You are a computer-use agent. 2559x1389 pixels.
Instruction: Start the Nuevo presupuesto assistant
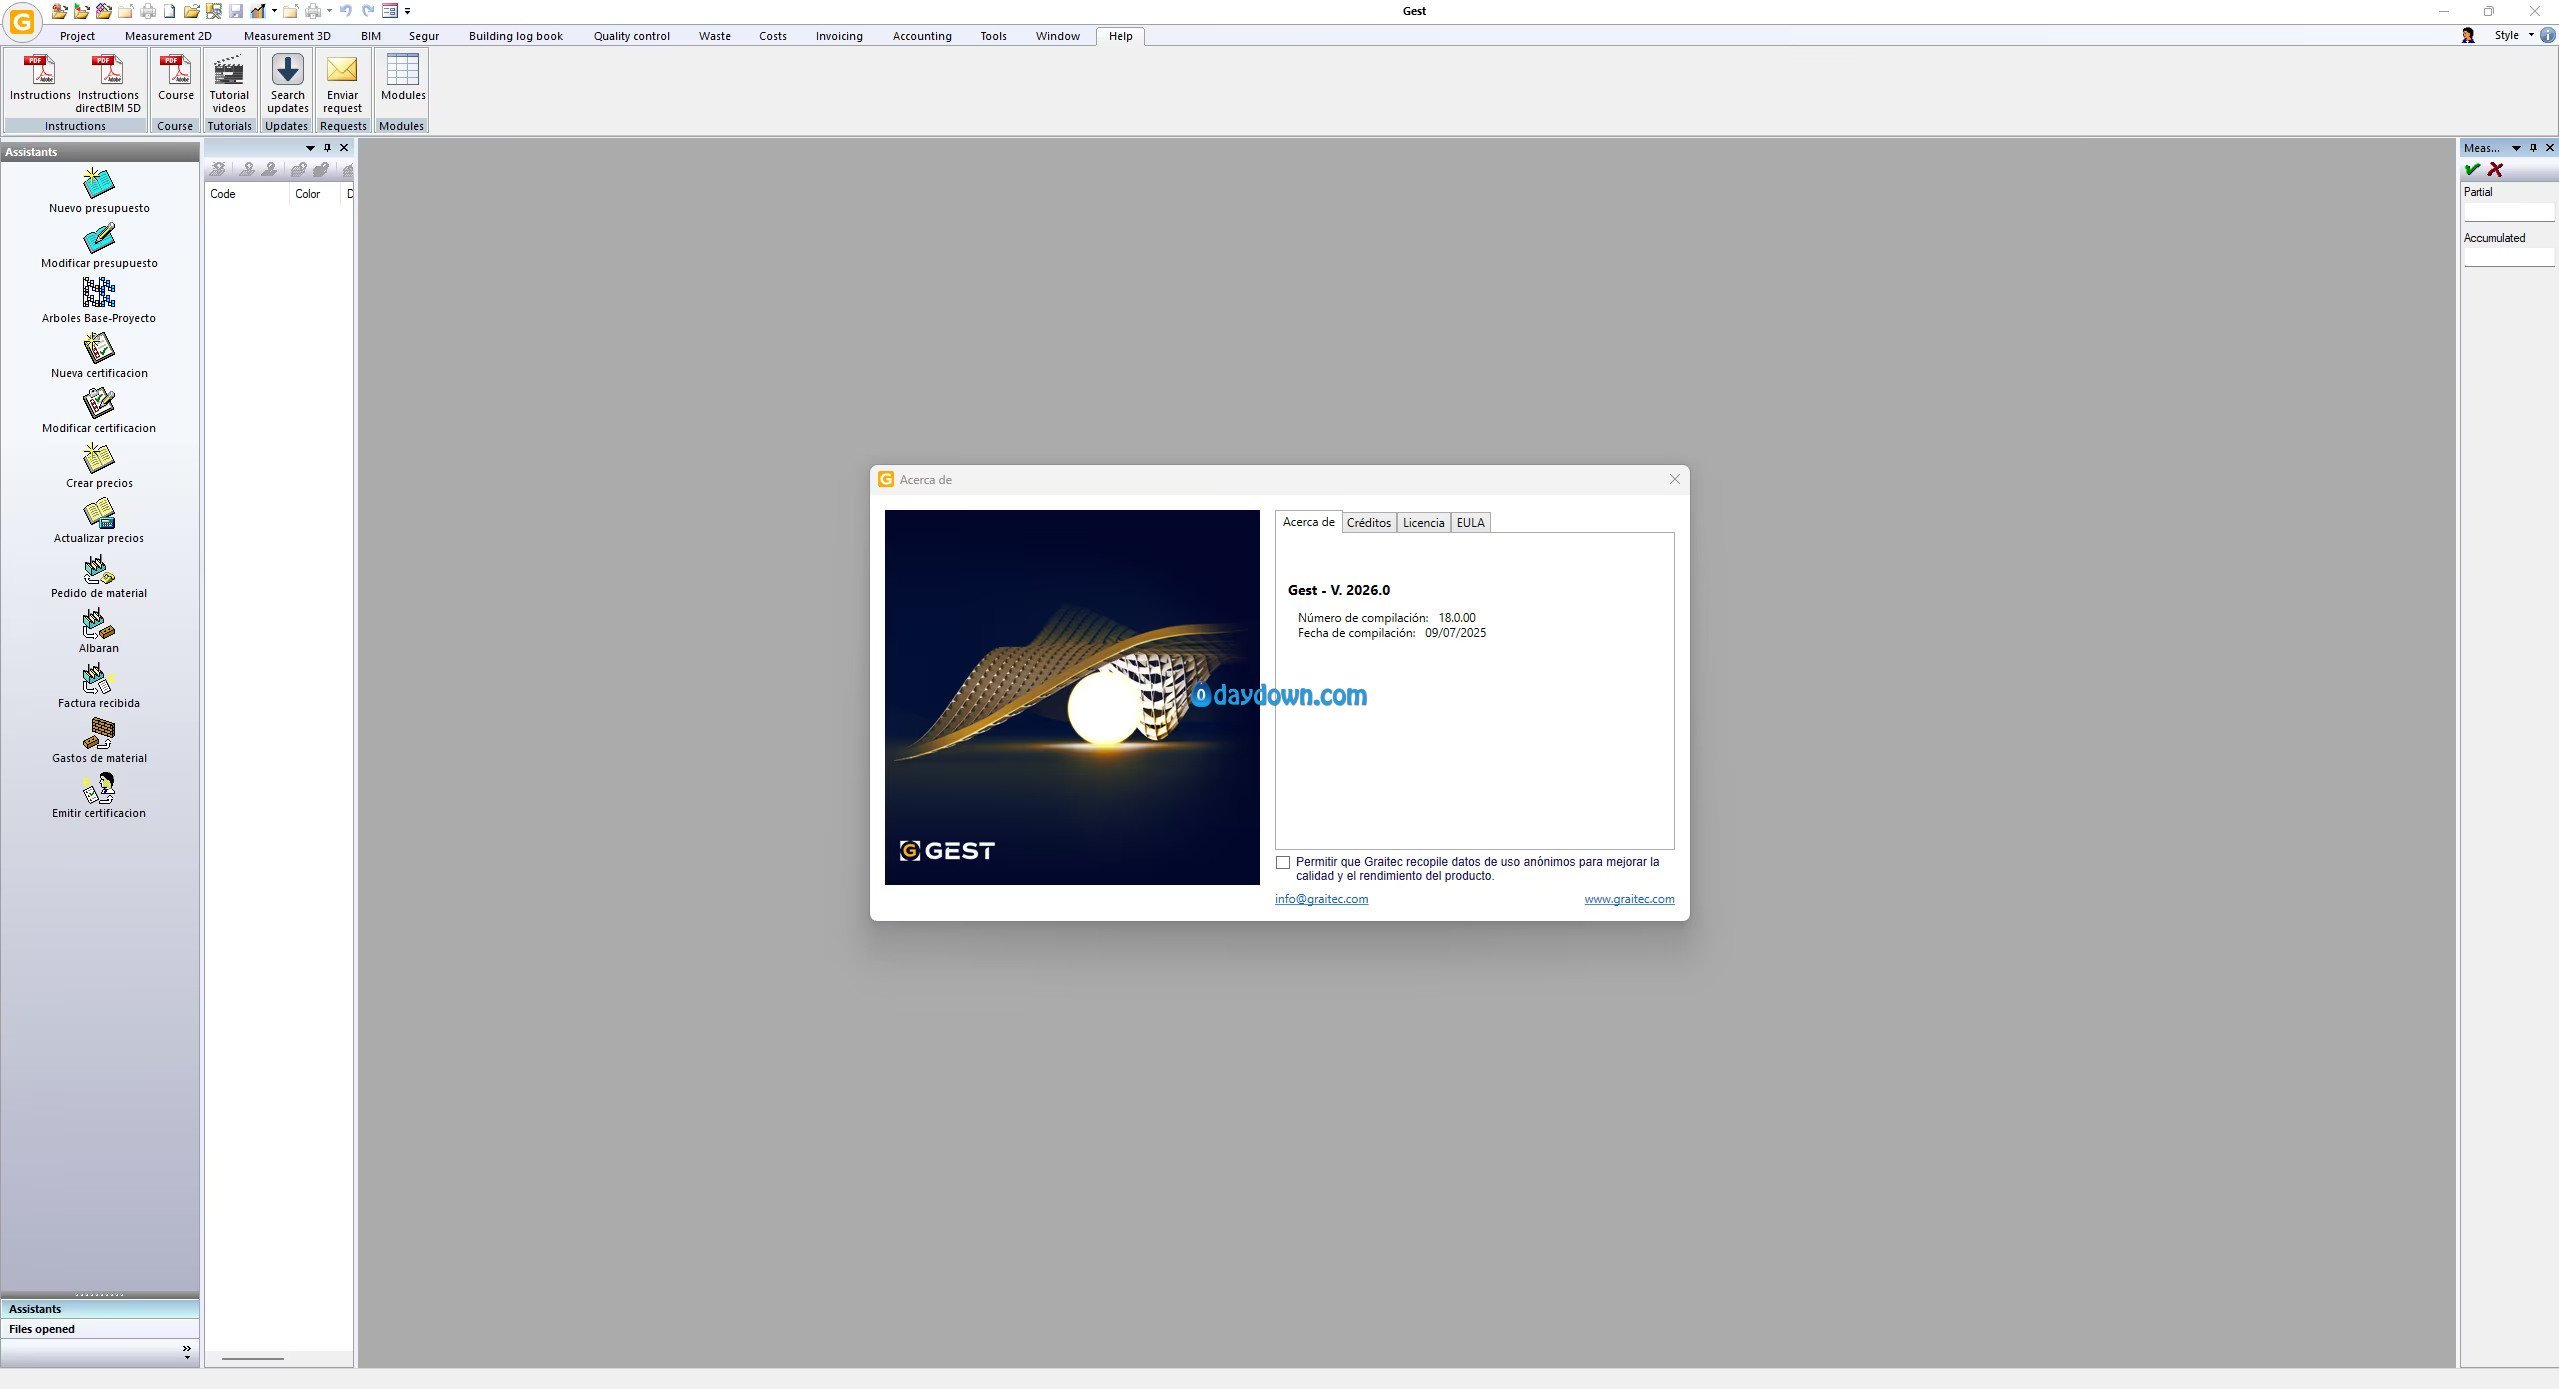coord(99,191)
